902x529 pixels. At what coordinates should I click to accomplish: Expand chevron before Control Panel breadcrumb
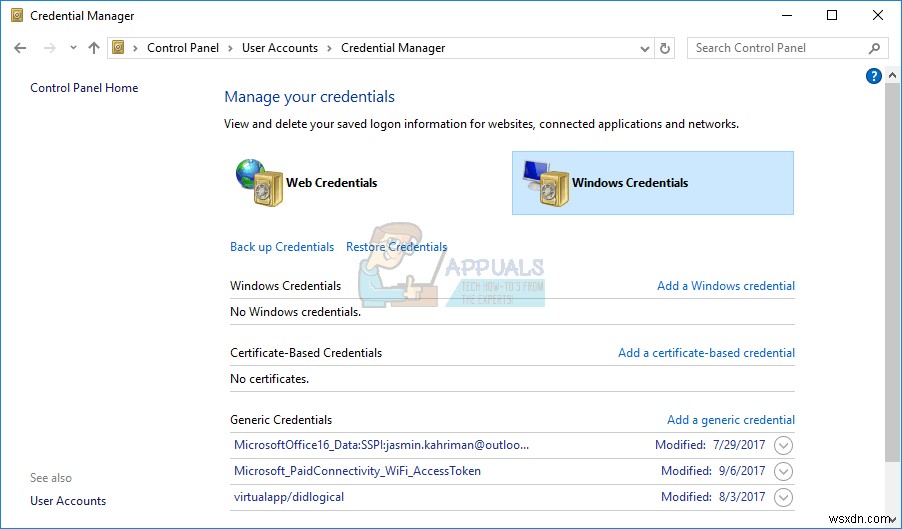click(135, 48)
